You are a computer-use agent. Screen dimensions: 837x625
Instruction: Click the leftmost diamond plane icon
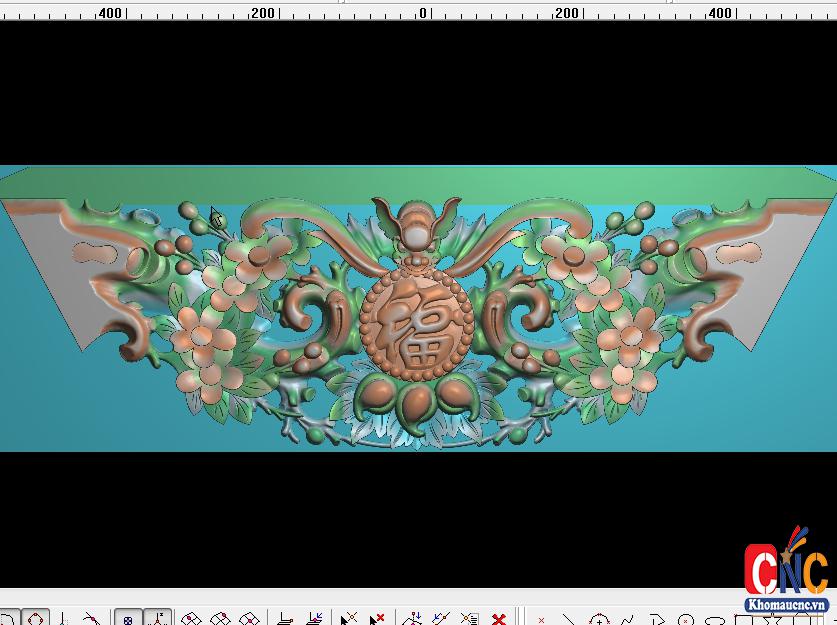click(x=191, y=619)
